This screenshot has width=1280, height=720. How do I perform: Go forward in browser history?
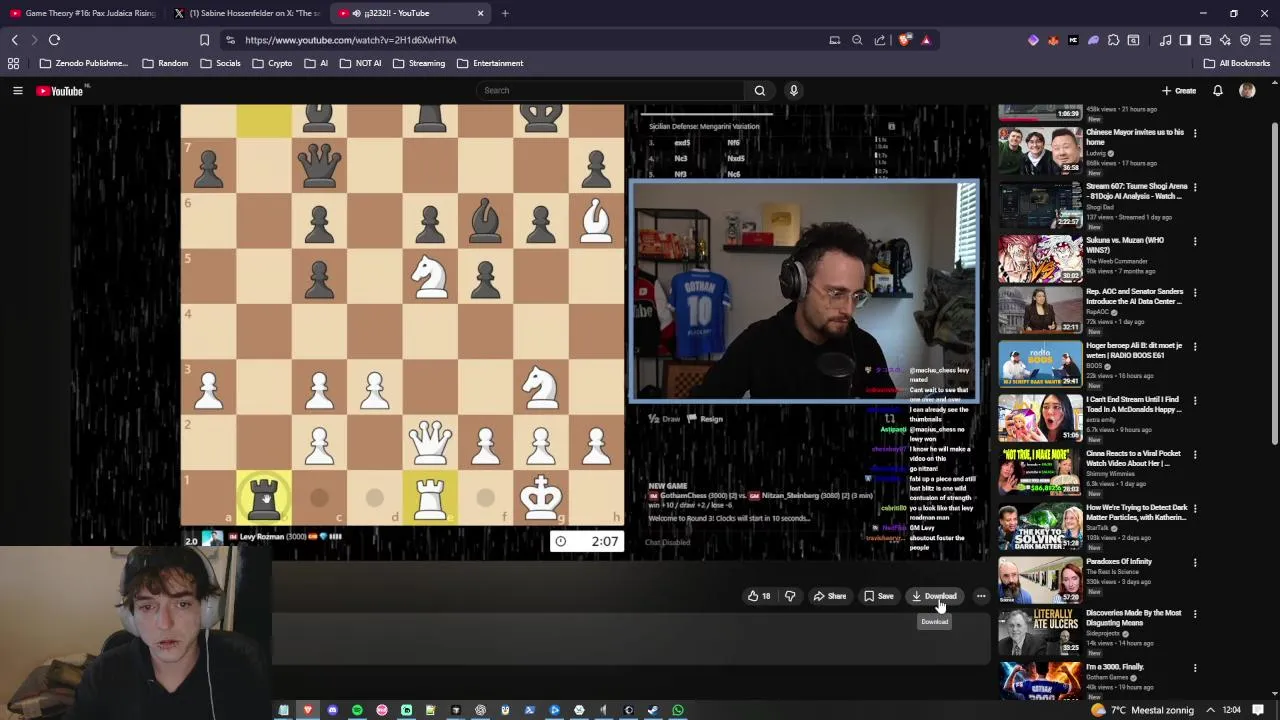point(33,40)
